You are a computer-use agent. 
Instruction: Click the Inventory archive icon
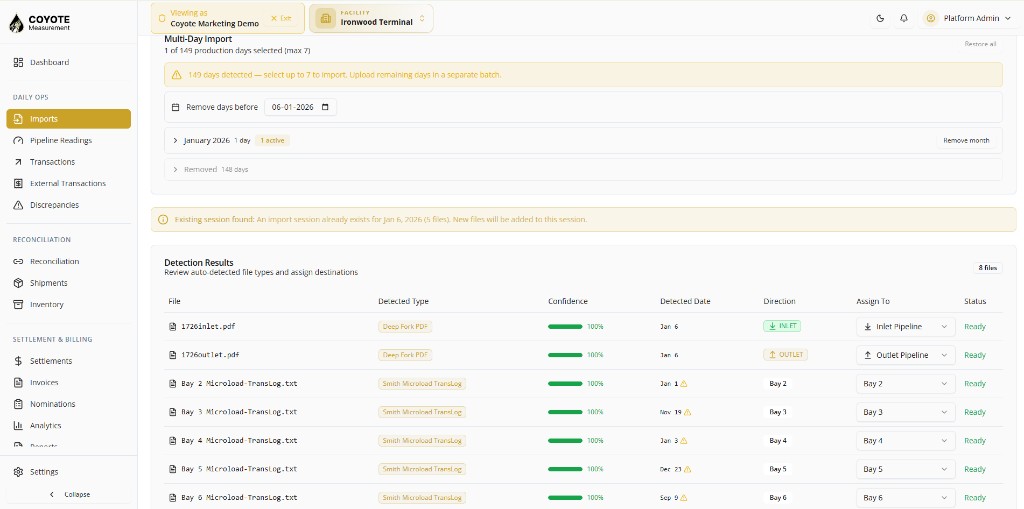click(x=18, y=304)
